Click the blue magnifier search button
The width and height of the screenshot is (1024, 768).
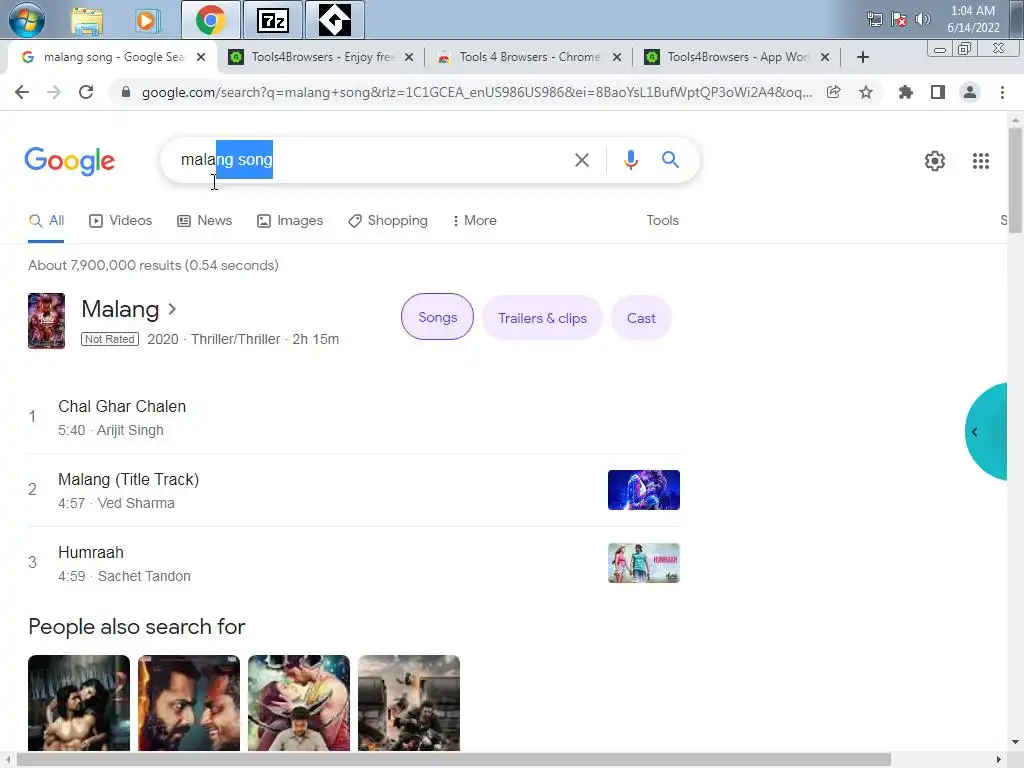click(670, 159)
